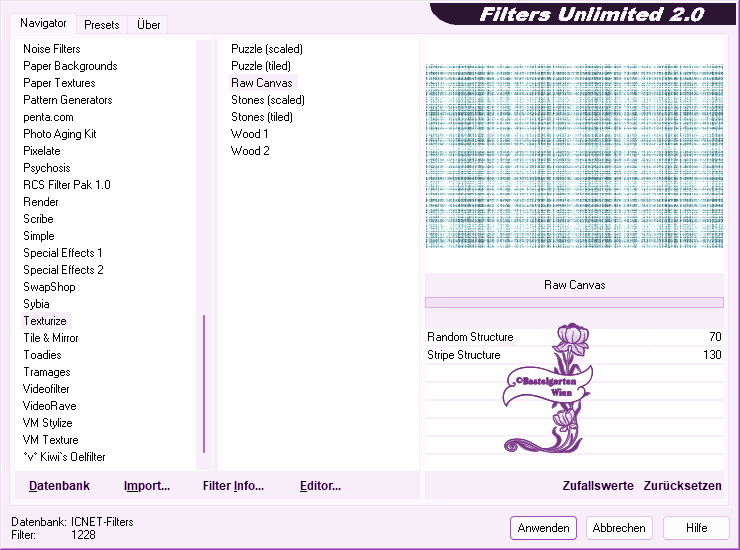Choose Puzzle (tiled) filter
The height and width of the screenshot is (550, 740).
(x=261, y=66)
